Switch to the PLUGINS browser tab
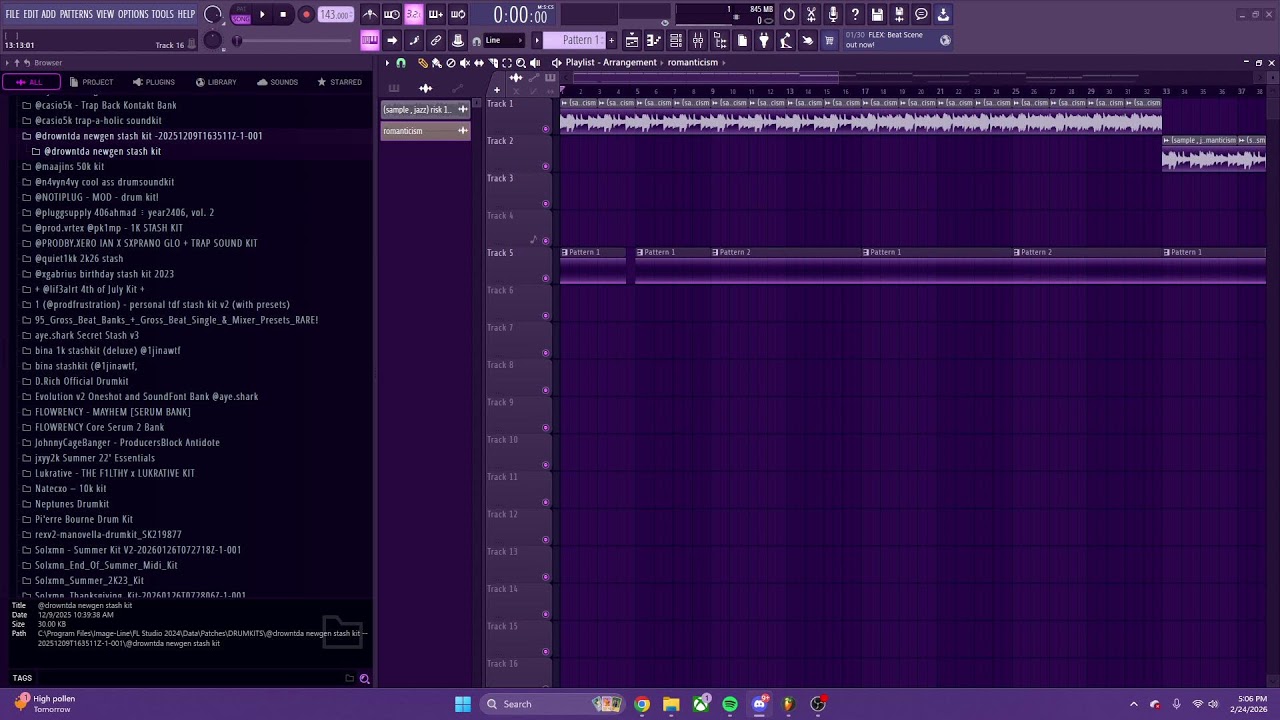This screenshot has height=720, width=1280. tap(153, 82)
